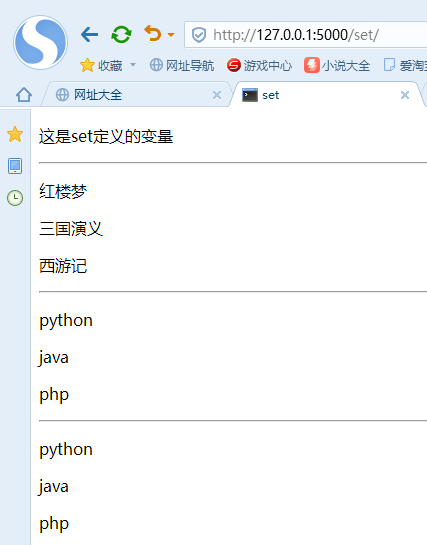The image size is (427, 545).
Task: Click the orange undo restore icon
Action: pyautogui.click(x=153, y=34)
